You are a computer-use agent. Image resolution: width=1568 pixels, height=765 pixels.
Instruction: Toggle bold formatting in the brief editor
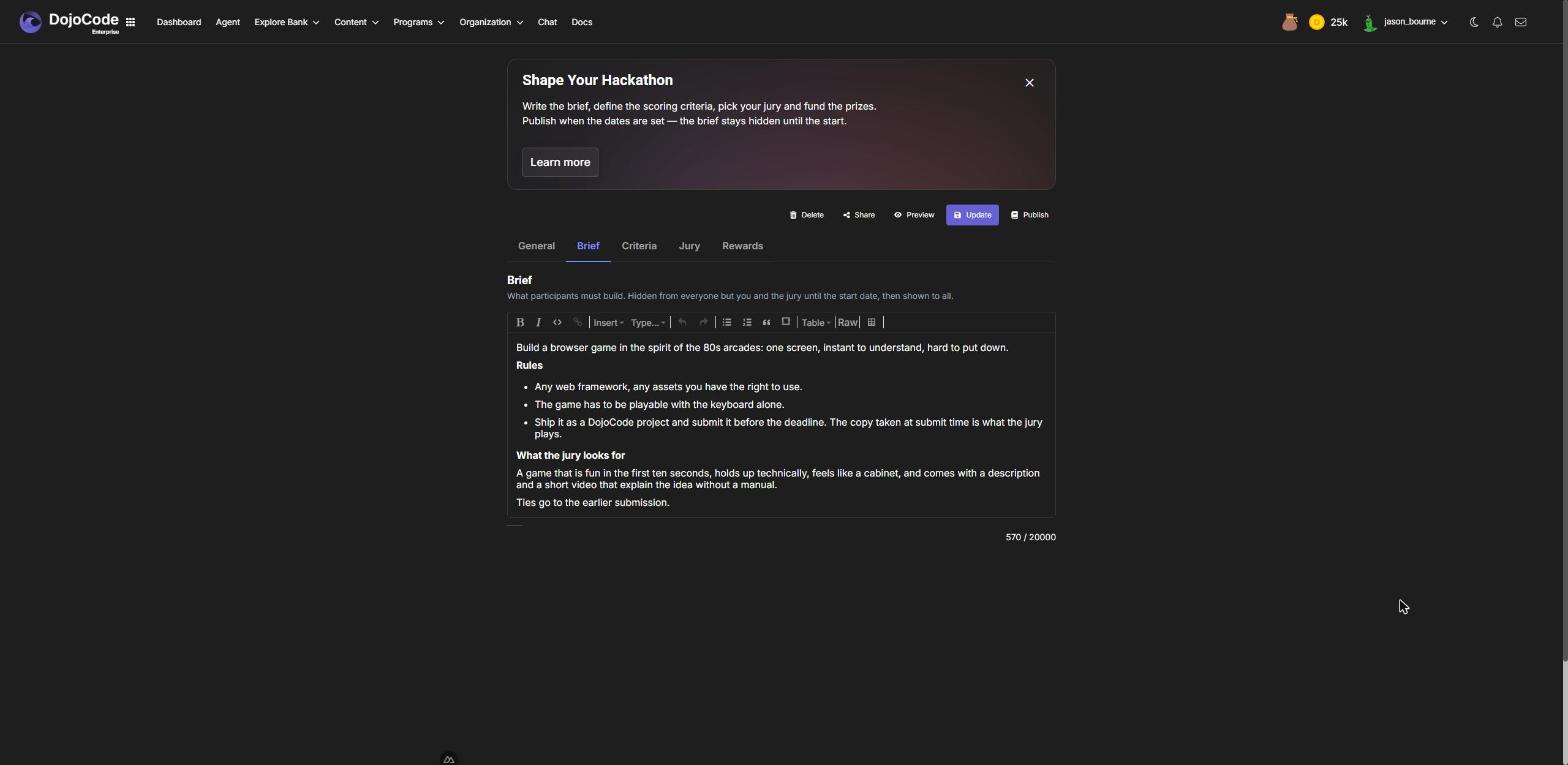pos(520,322)
